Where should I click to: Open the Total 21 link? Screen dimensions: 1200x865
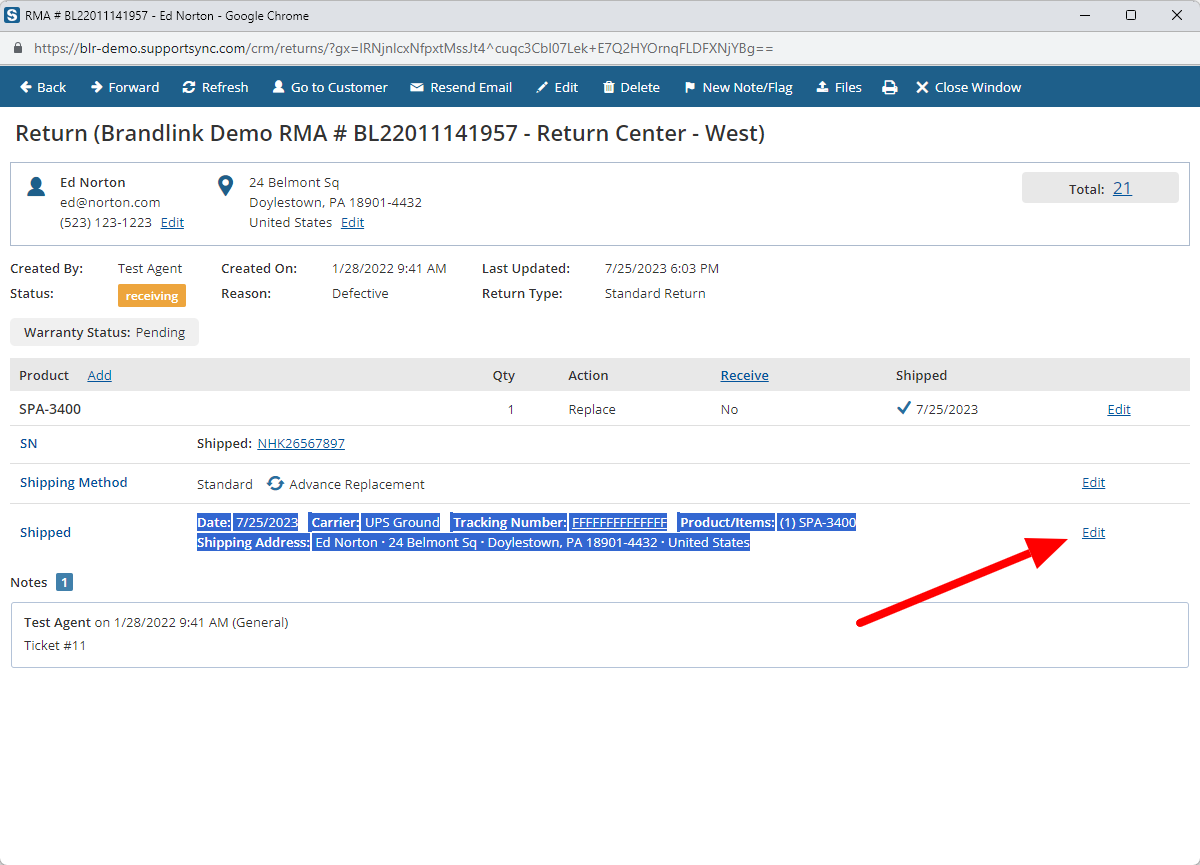[1122, 188]
